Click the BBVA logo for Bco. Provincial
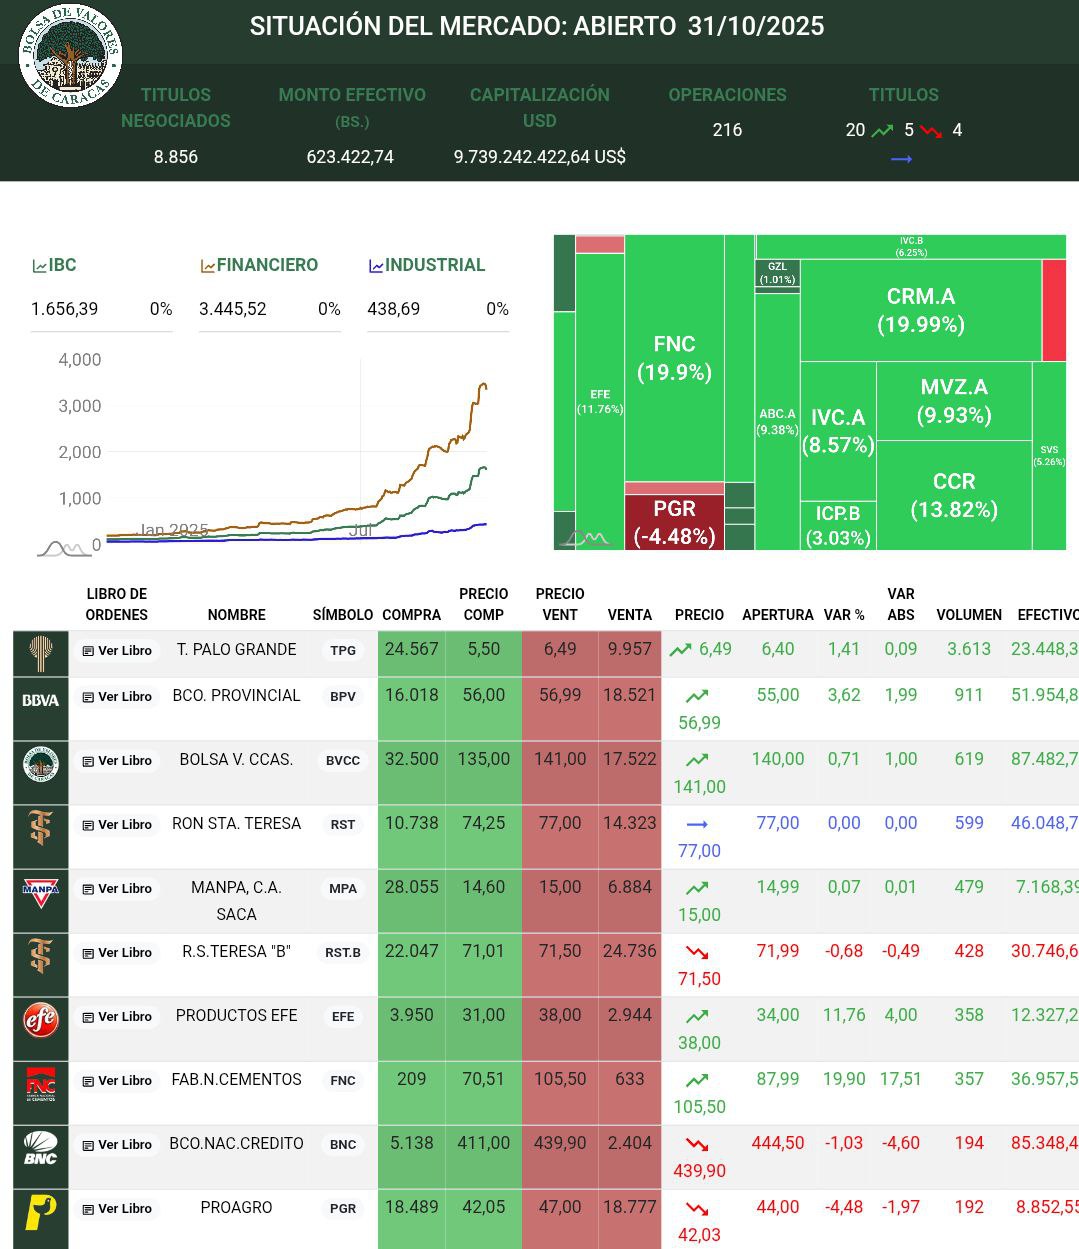This screenshot has height=1249, width=1079. (x=41, y=700)
